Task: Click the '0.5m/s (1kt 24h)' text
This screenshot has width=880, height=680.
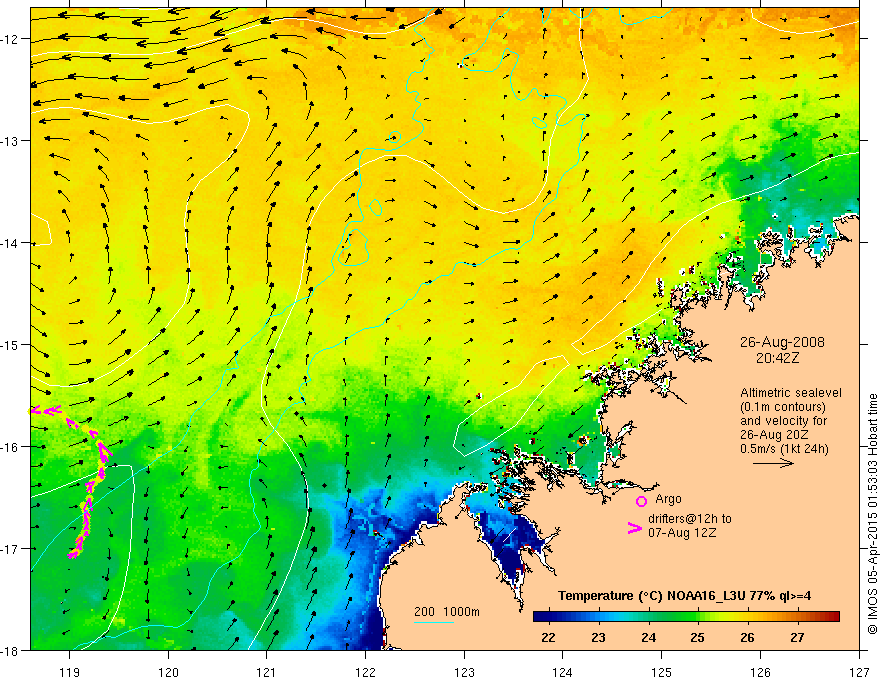Action: coord(785,449)
